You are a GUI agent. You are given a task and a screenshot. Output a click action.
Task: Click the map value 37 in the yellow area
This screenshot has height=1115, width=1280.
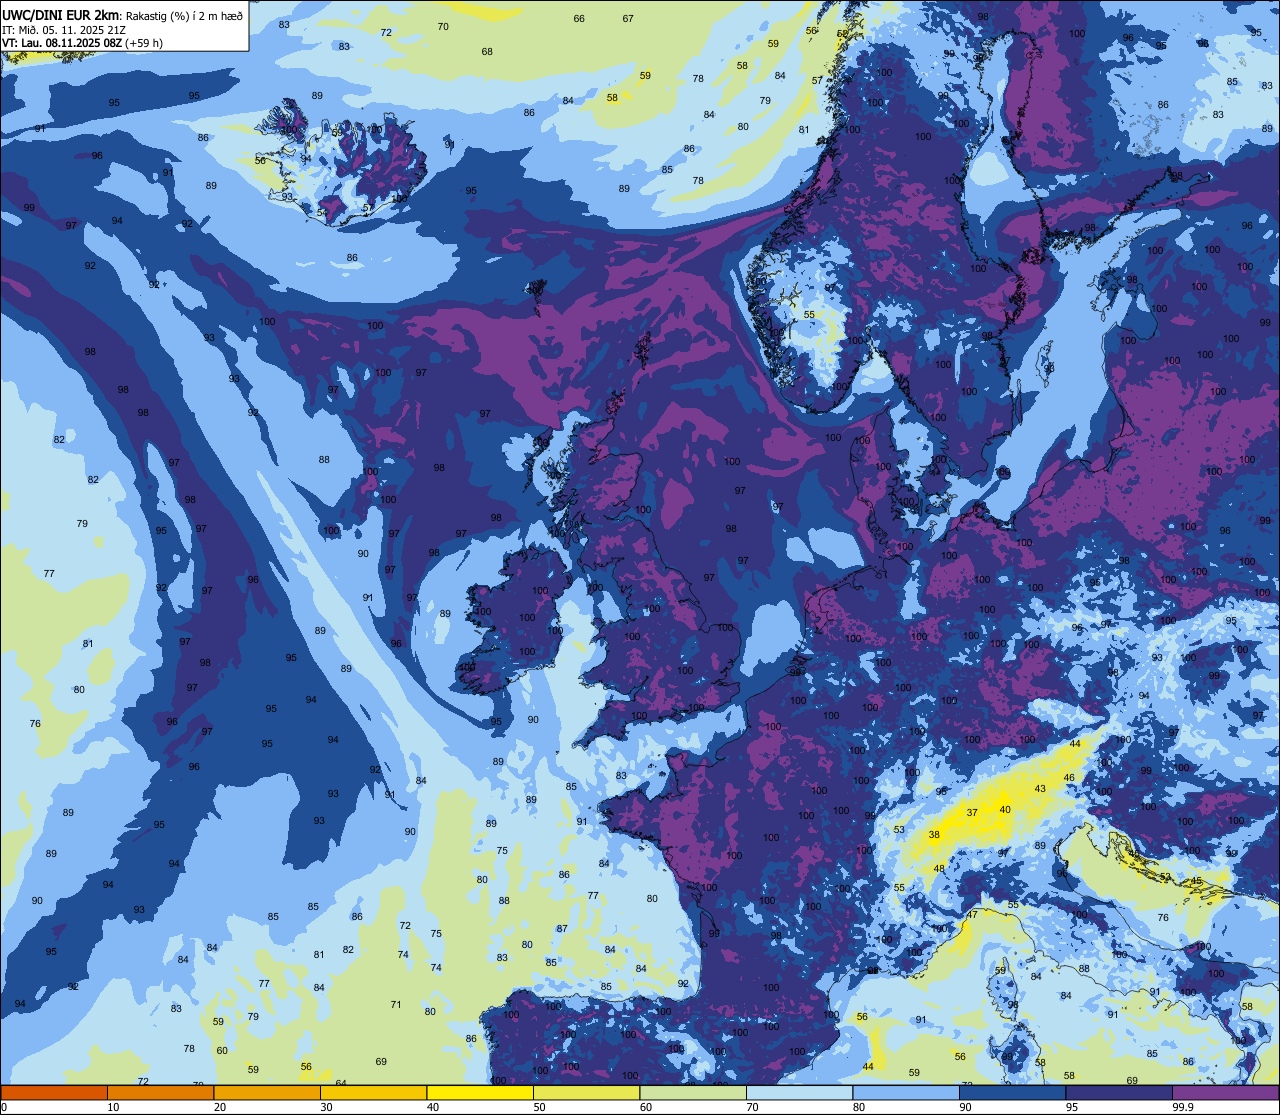click(x=971, y=813)
